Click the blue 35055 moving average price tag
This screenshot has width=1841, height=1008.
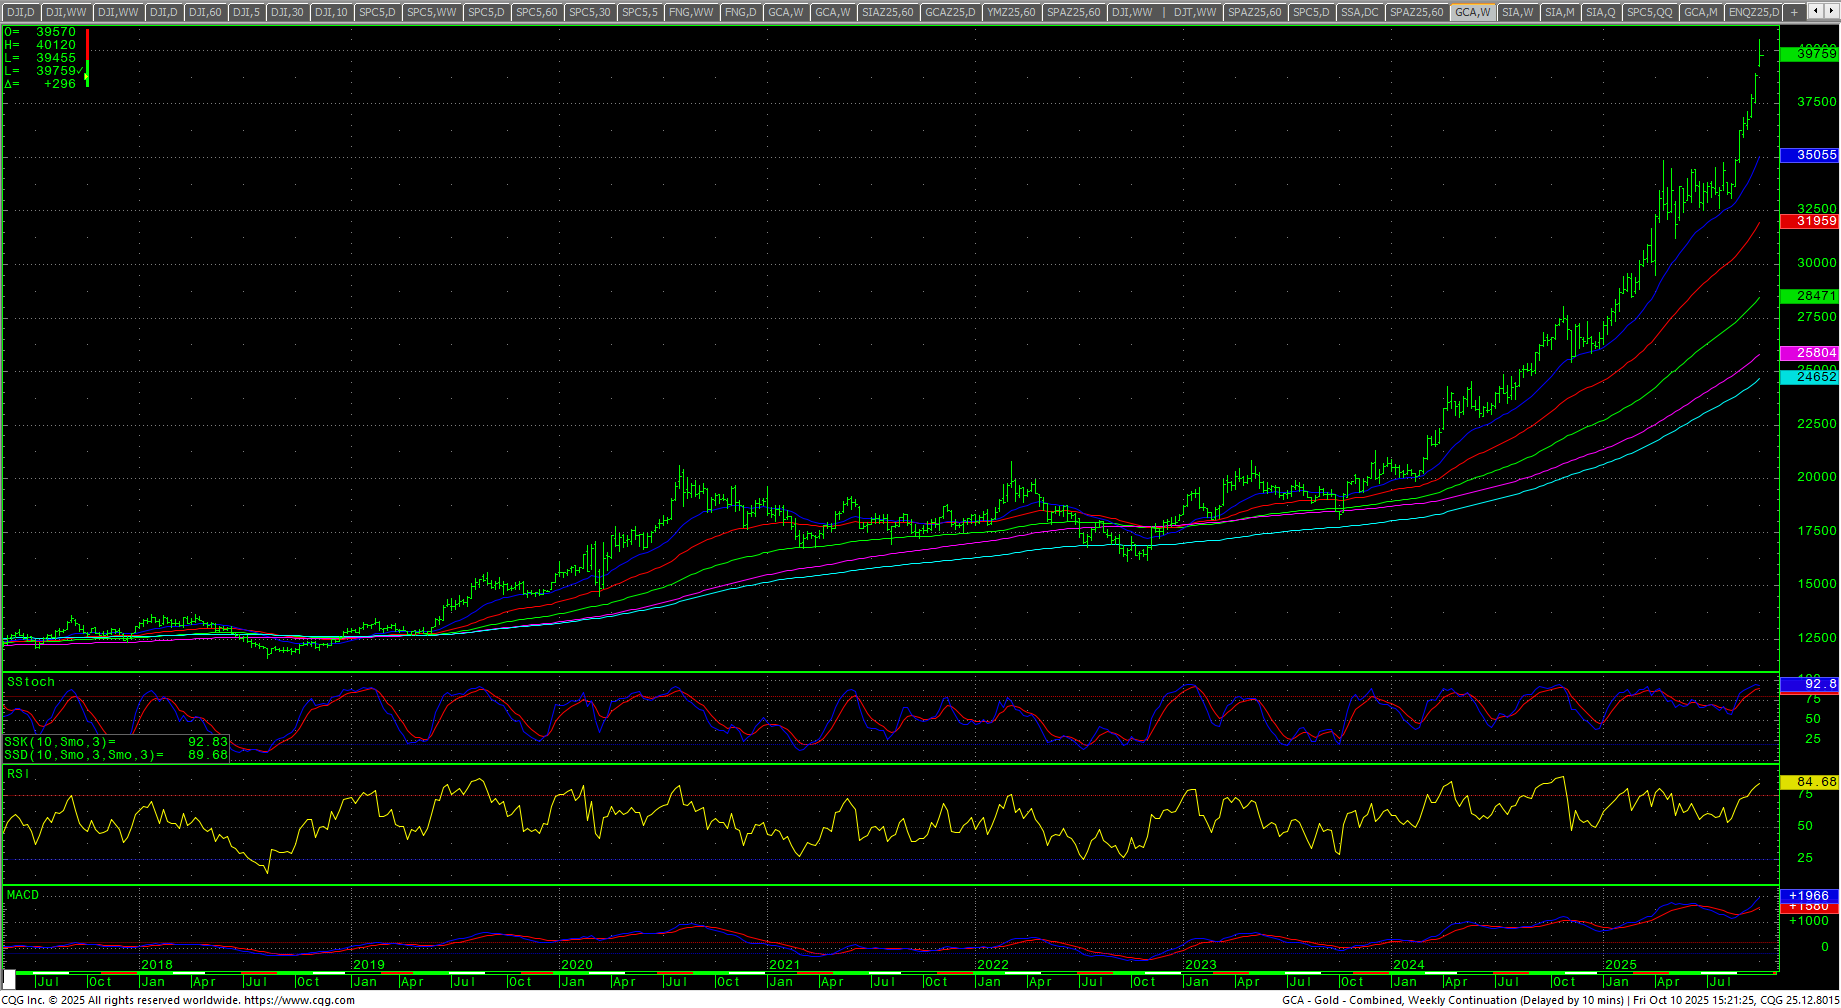click(x=1810, y=155)
